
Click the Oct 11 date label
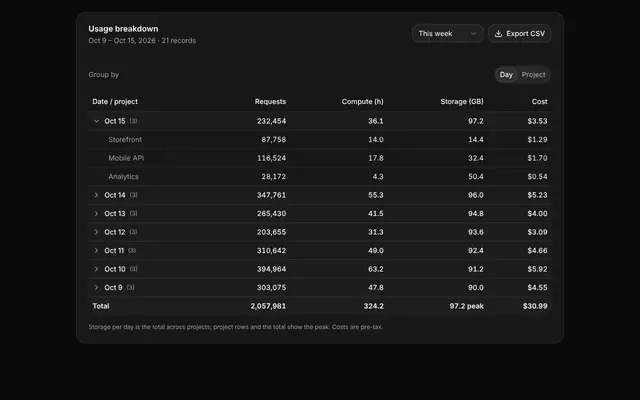point(114,251)
